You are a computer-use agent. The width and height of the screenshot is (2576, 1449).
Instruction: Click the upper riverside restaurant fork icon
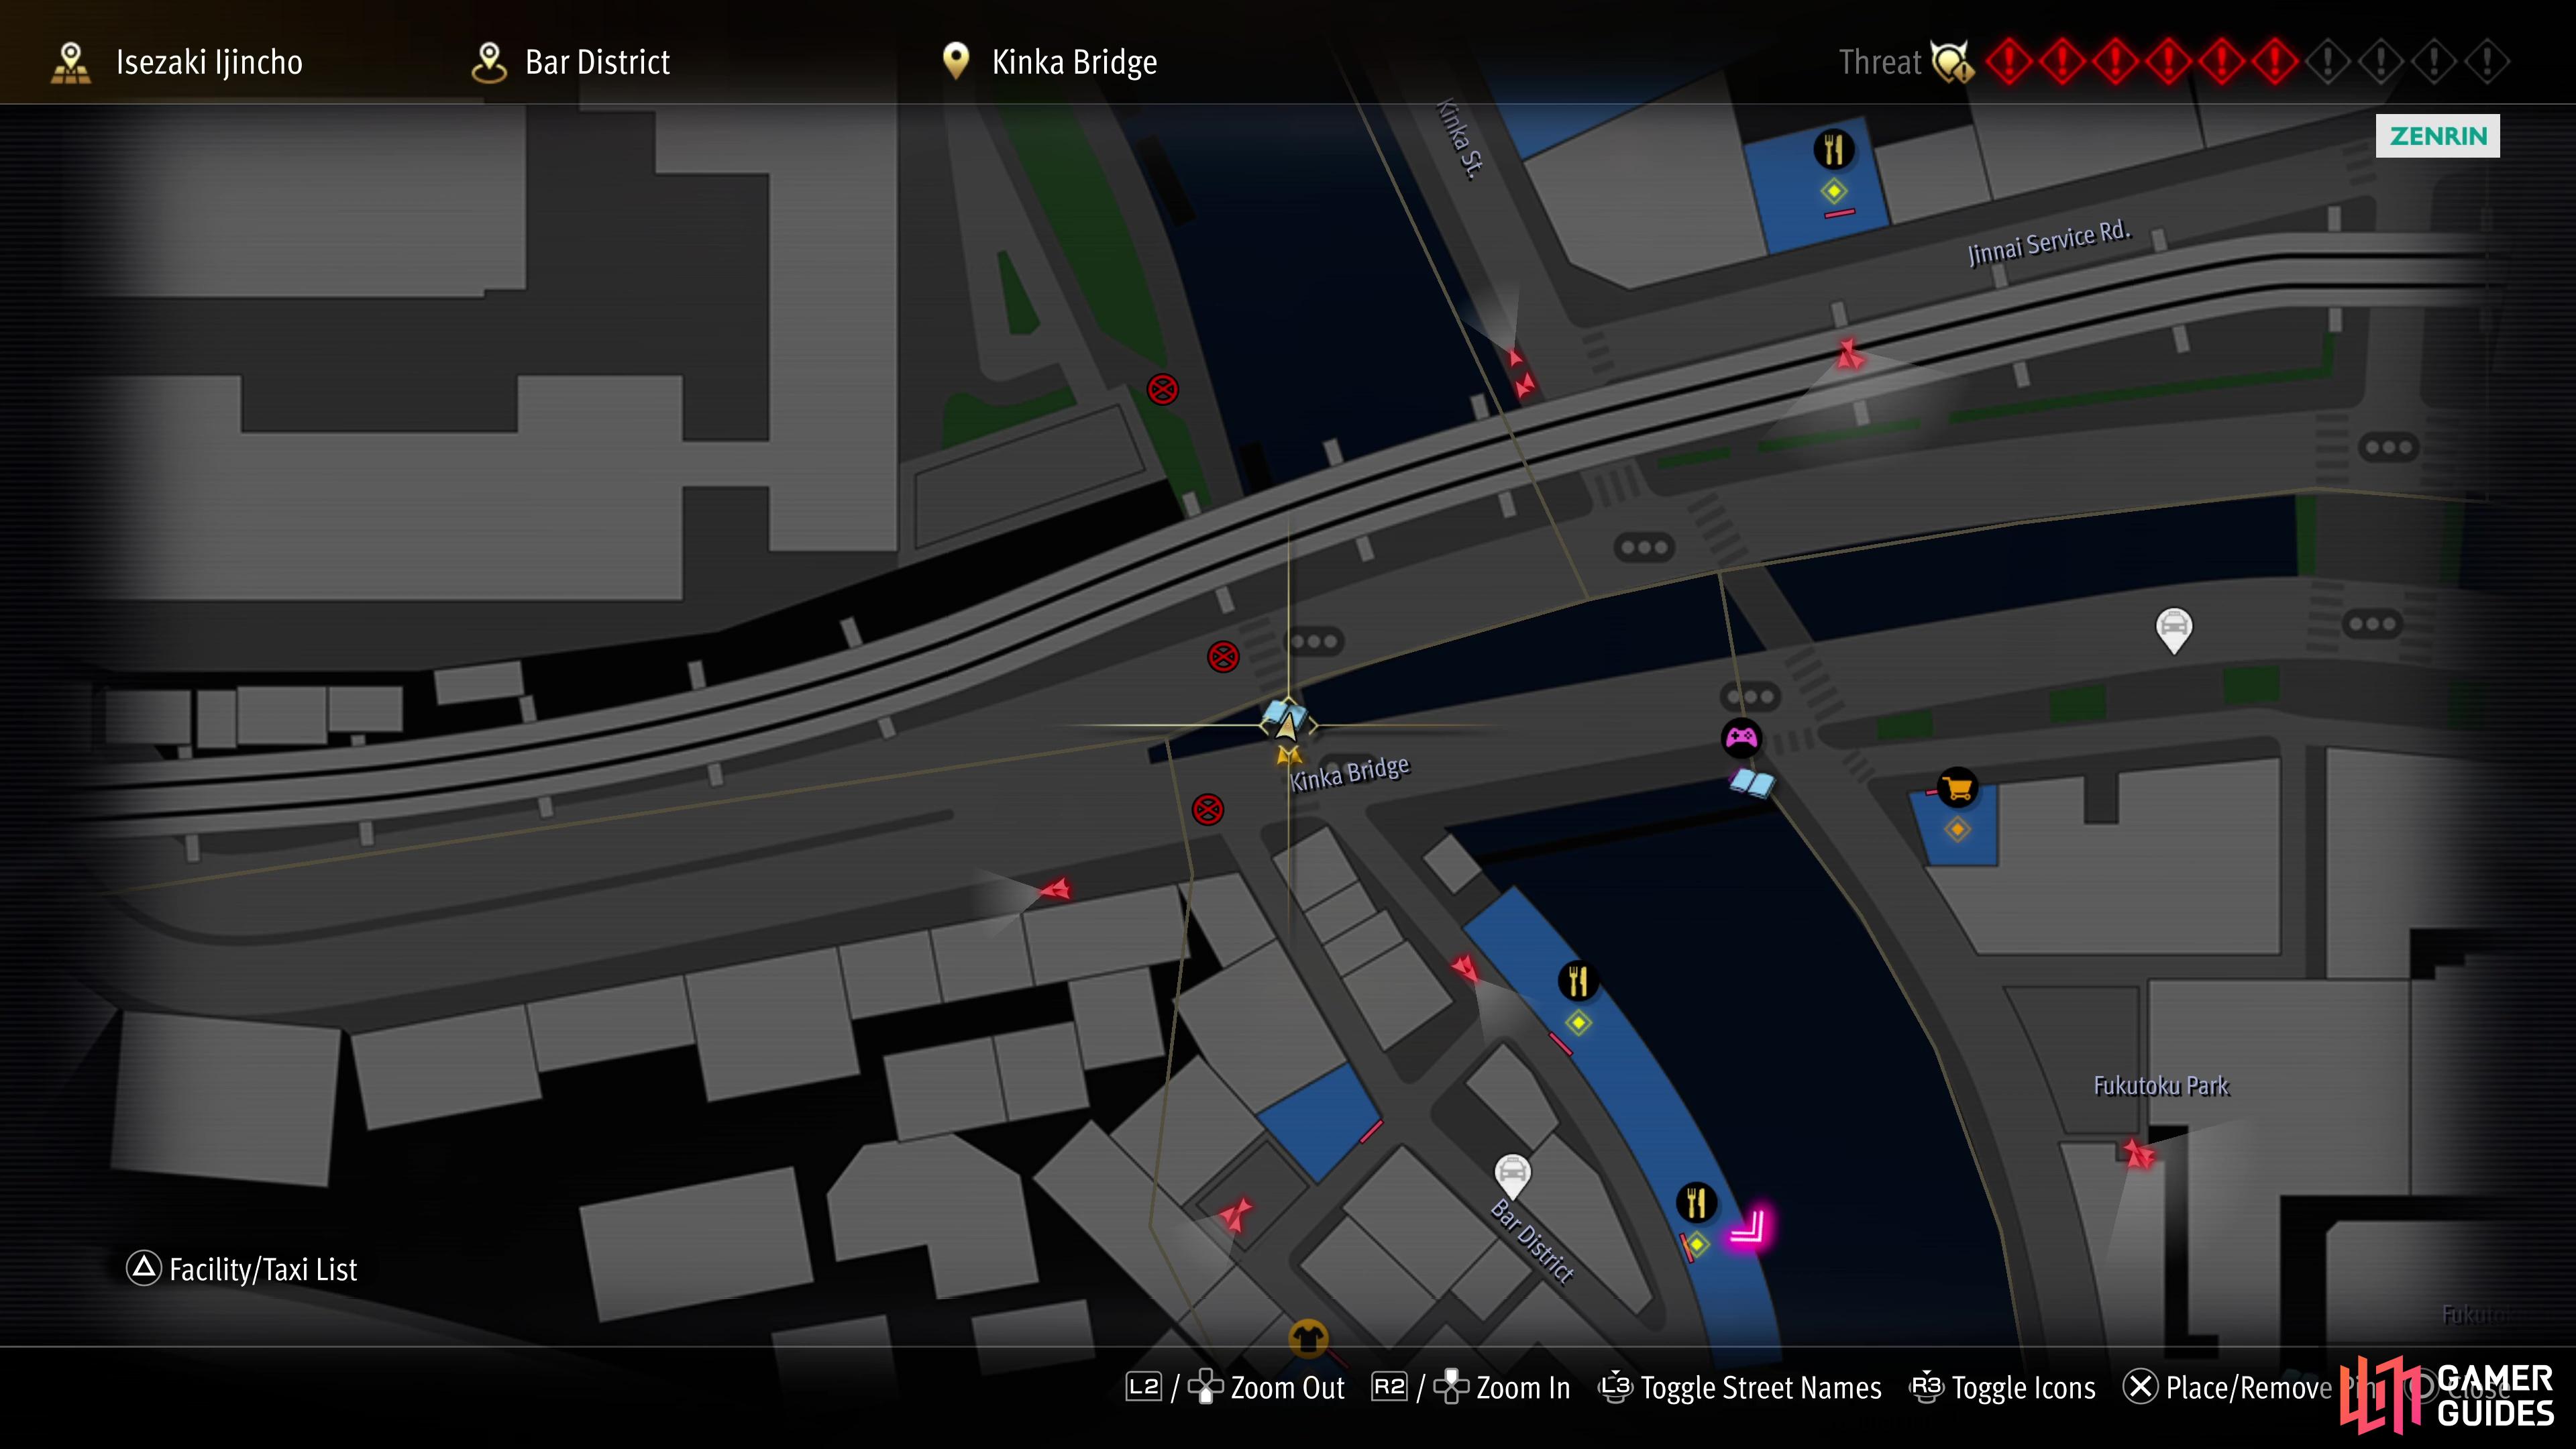pyautogui.click(x=1578, y=981)
